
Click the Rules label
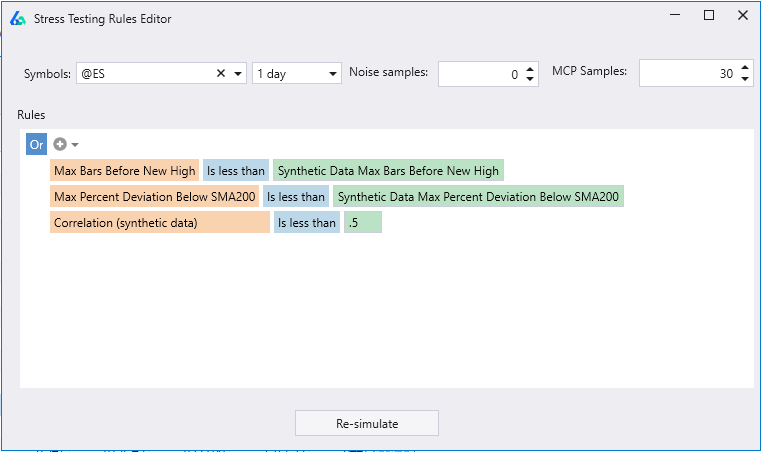(31, 115)
